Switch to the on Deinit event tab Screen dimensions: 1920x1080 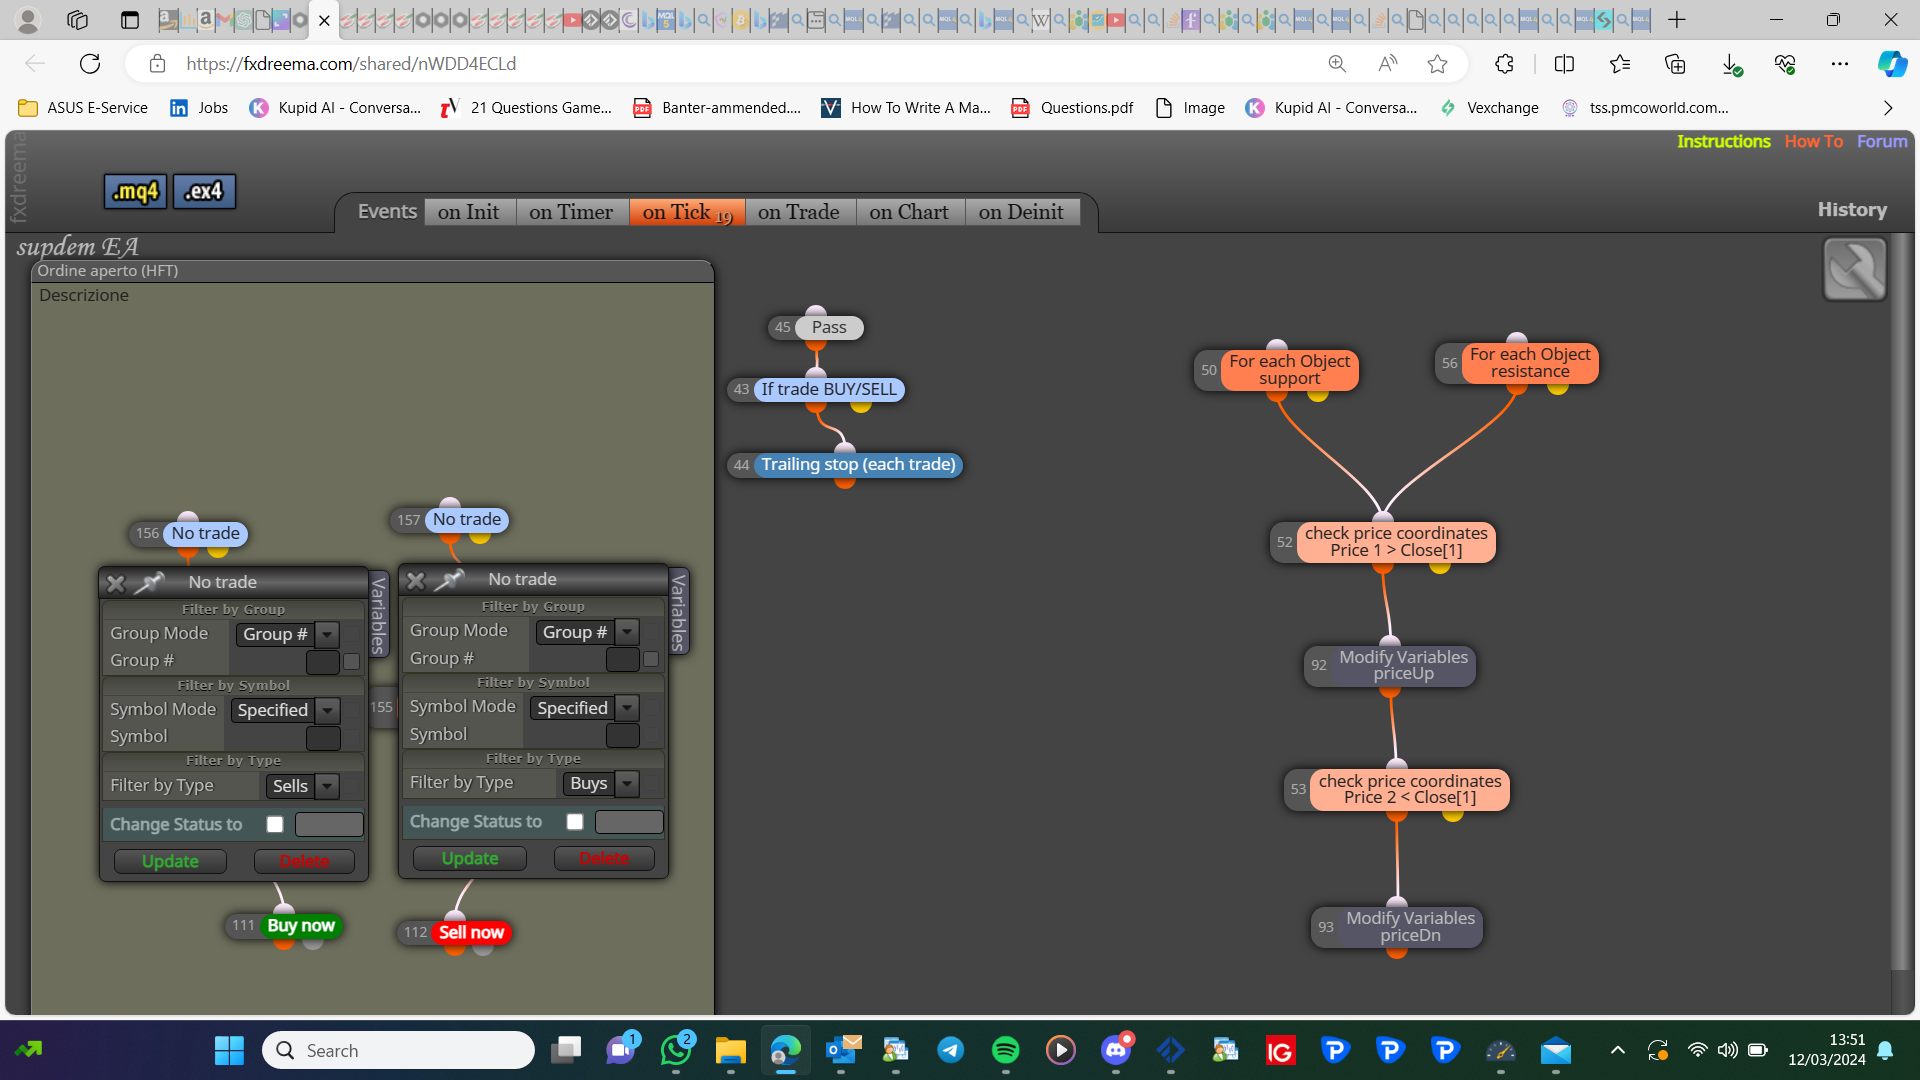pyautogui.click(x=1021, y=212)
